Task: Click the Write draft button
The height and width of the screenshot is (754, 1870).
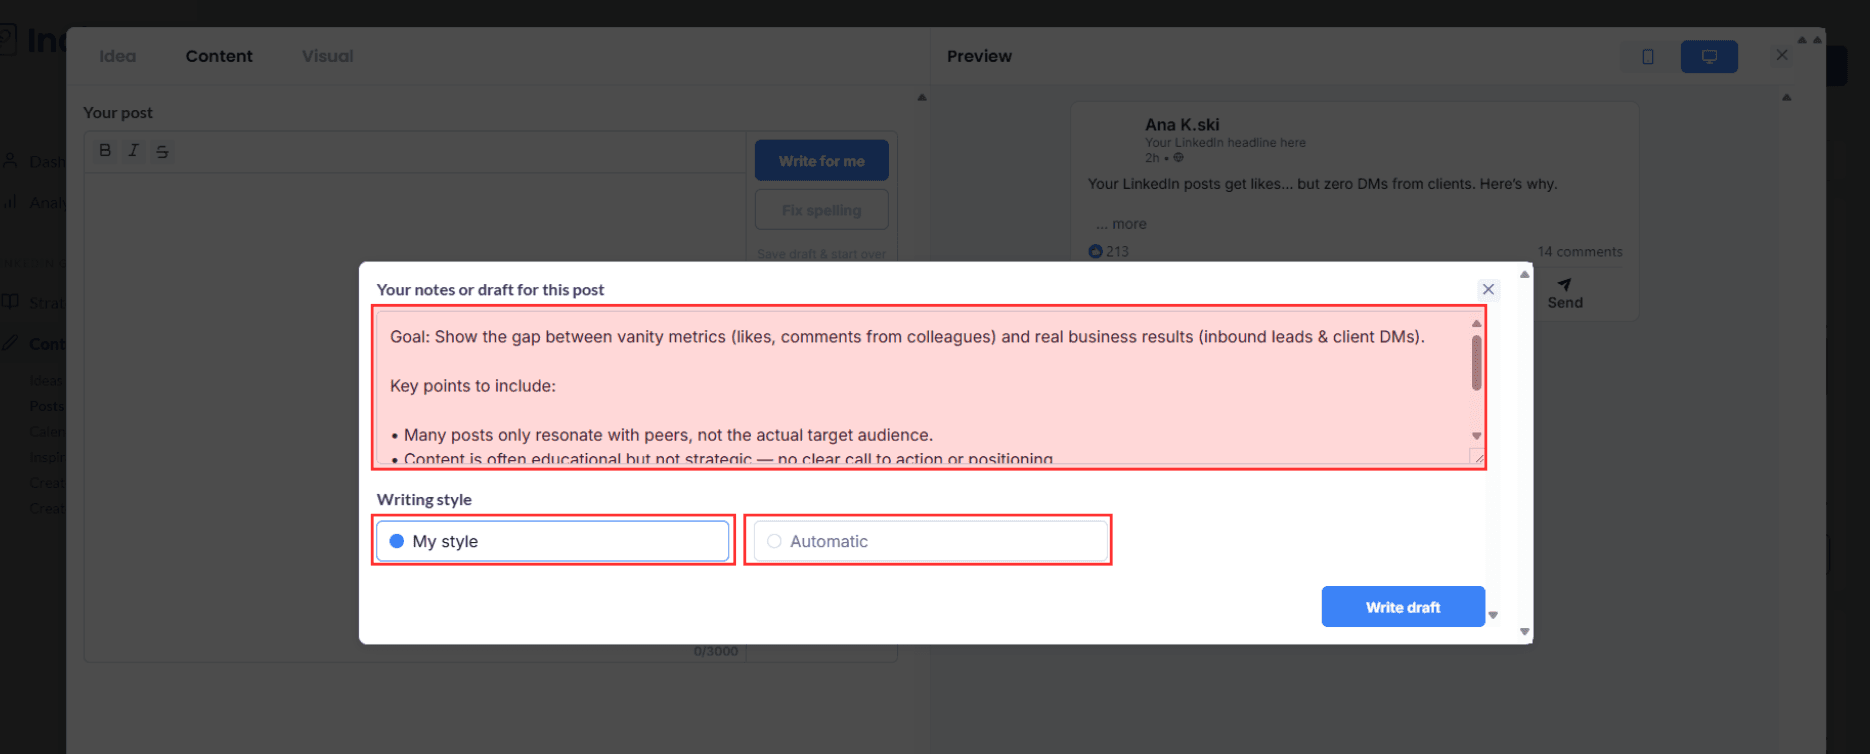Action: tap(1402, 607)
